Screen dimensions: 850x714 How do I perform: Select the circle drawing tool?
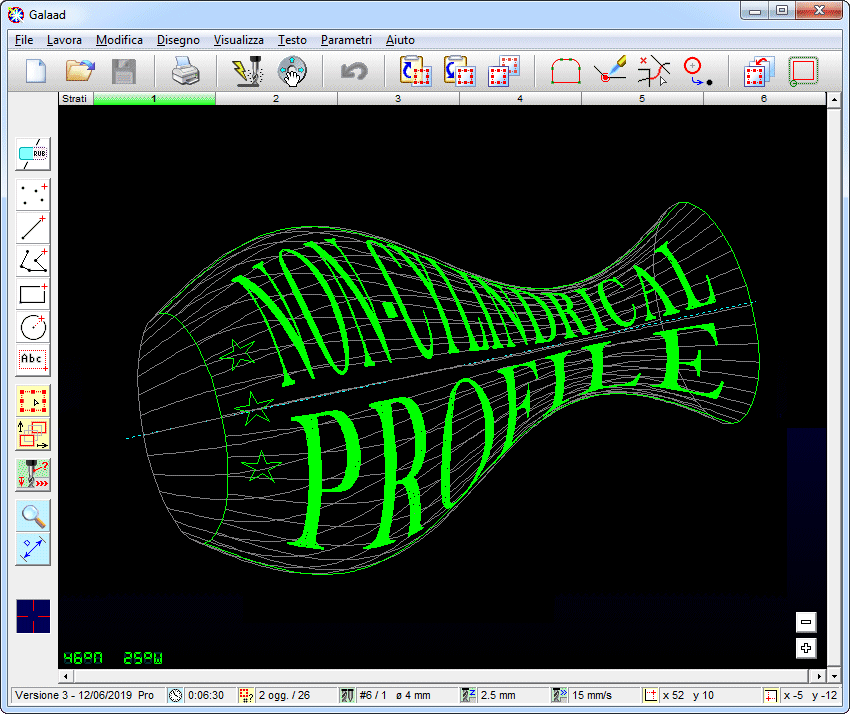[x=33, y=326]
